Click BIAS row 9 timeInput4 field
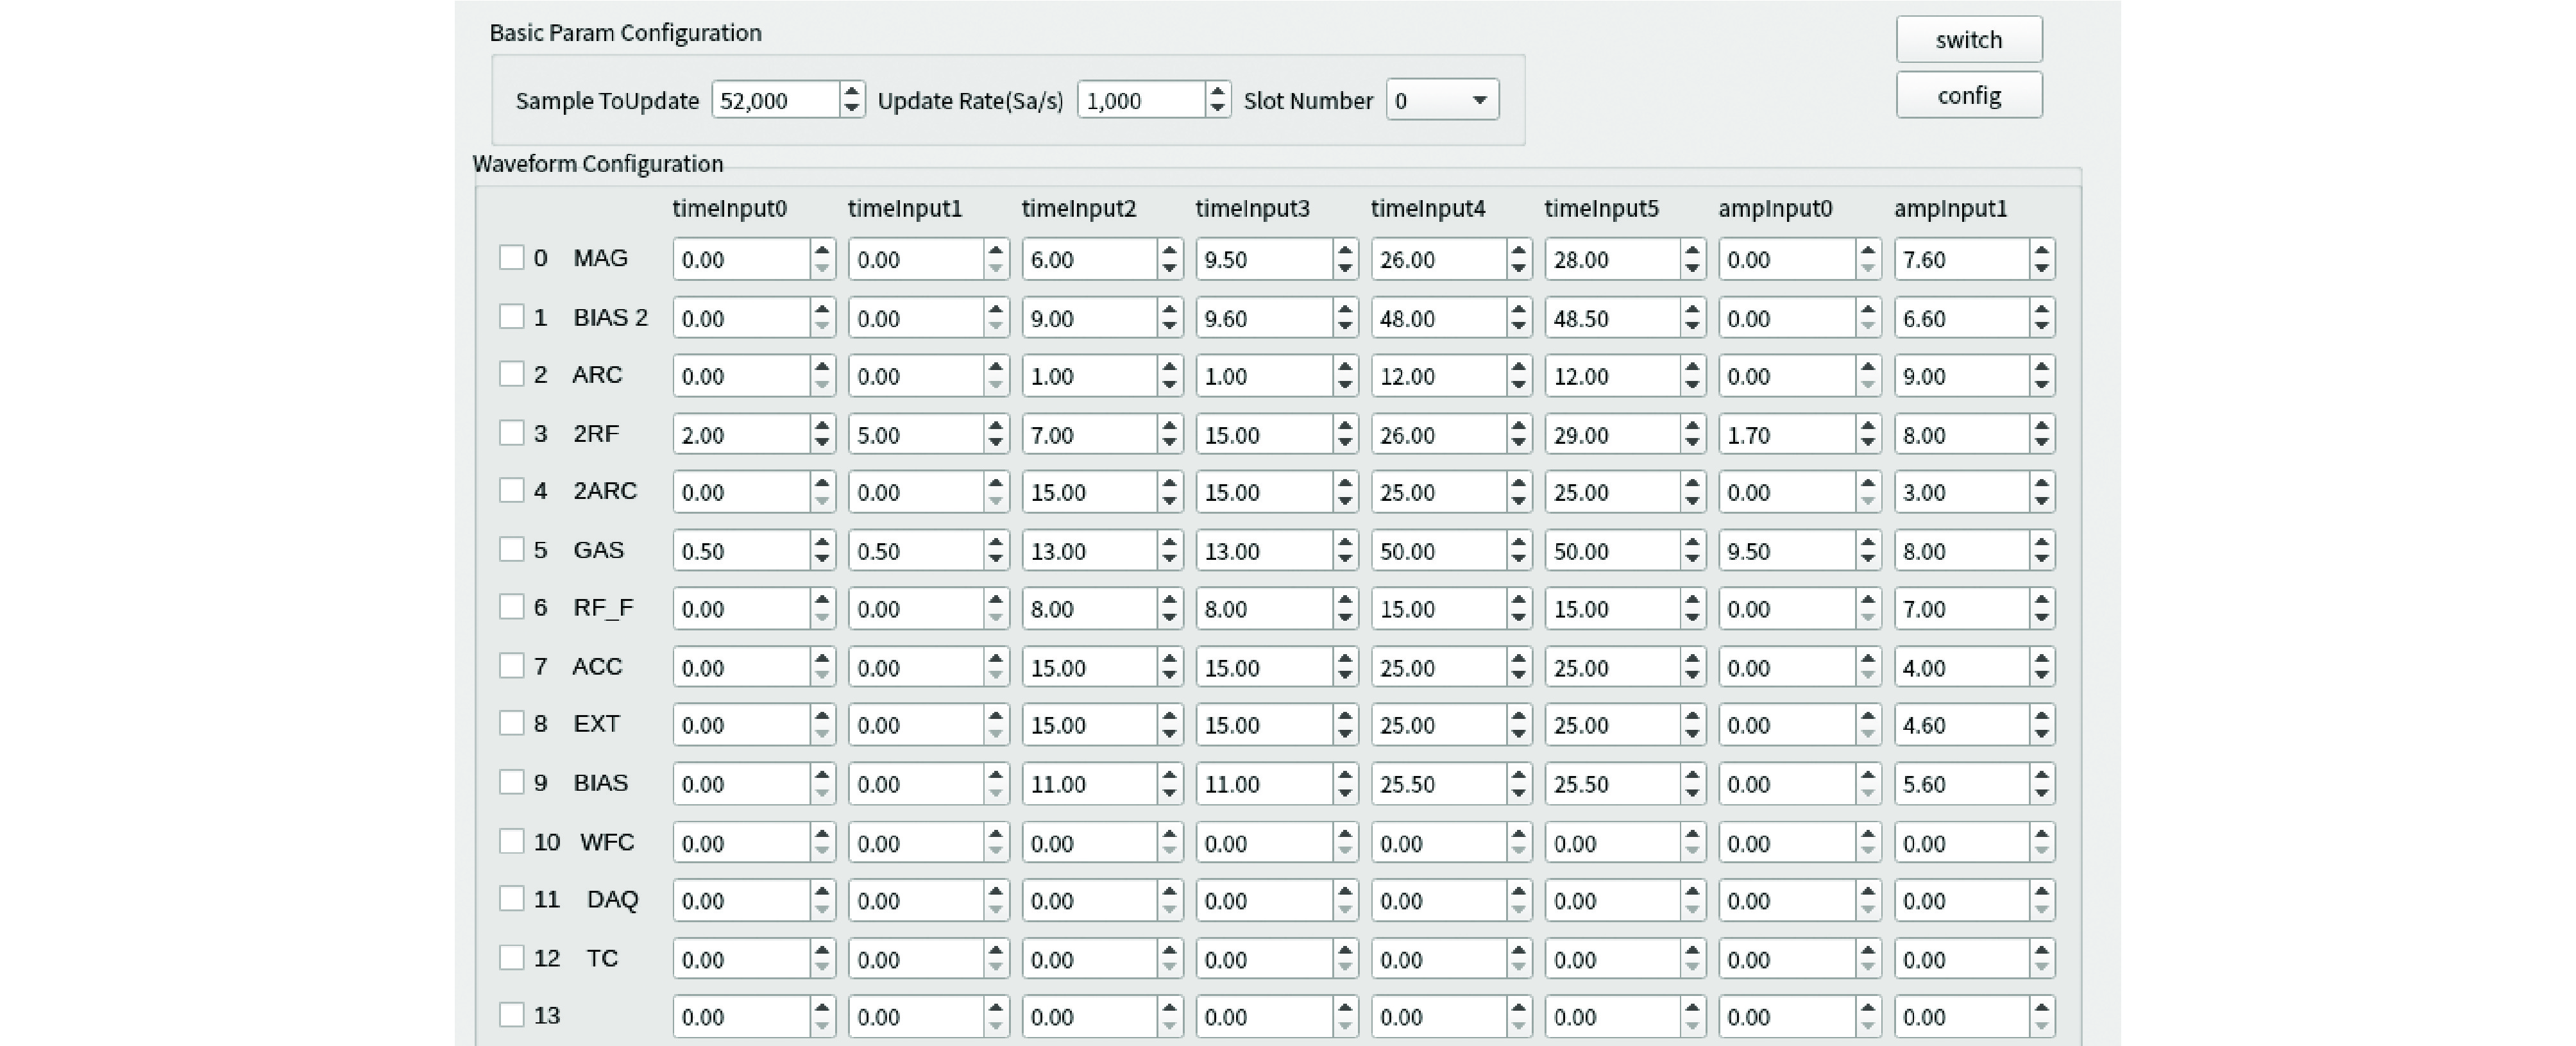The image size is (2576, 1046). pyautogui.click(x=1438, y=784)
